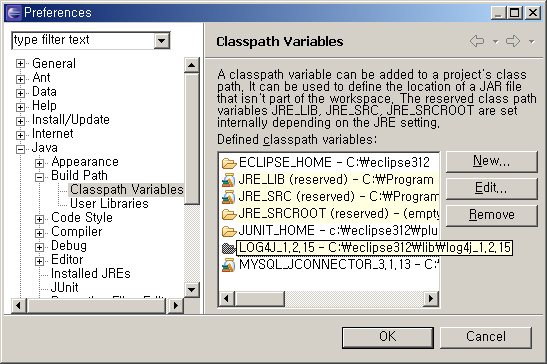This screenshot has height=364, width=547.
Task: Expand the Code Style node
Action: pyautogui.click(x=39, y=219)
